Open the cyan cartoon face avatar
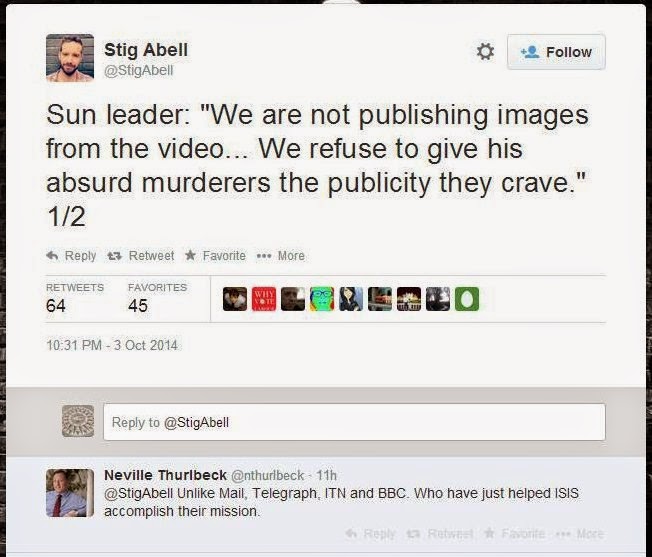 coord(322,299)
